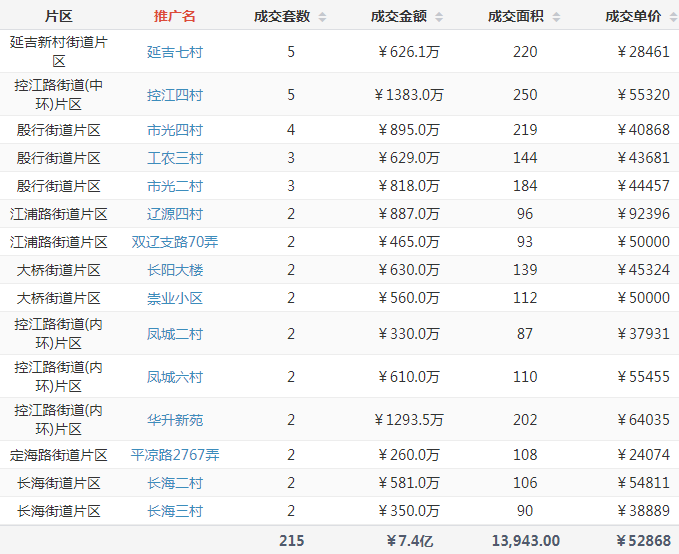
Task: Click unit price ¥45324
Action: tap(643, 270)
